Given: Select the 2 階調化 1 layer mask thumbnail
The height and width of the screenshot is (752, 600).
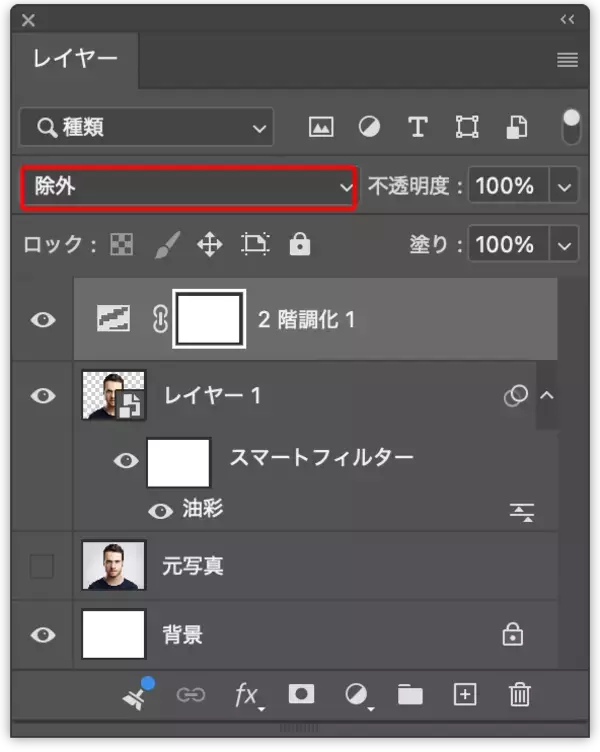Looking at the screenshot, I should [x=209, y=319].
